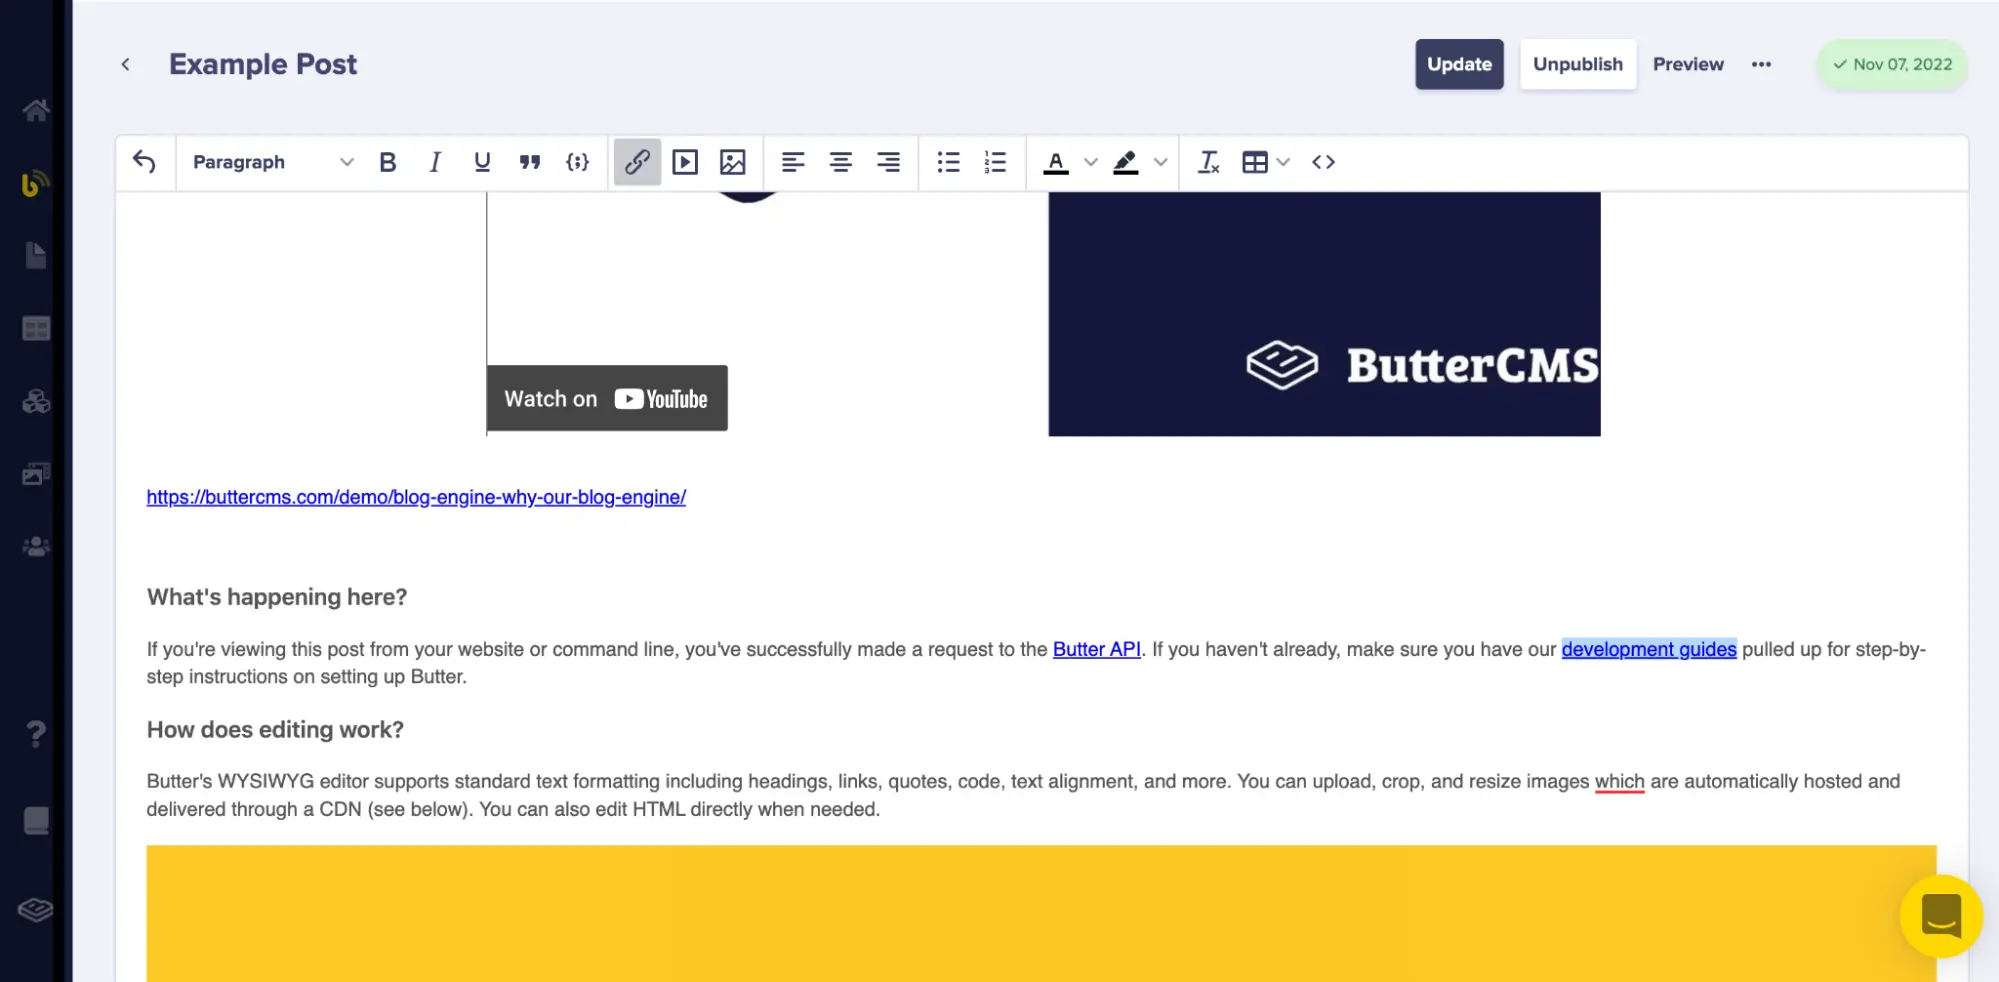This screenshot has height=982, width=1999.
Task: Click the undo arrow in toolbar
Action: tap(144, 162)
